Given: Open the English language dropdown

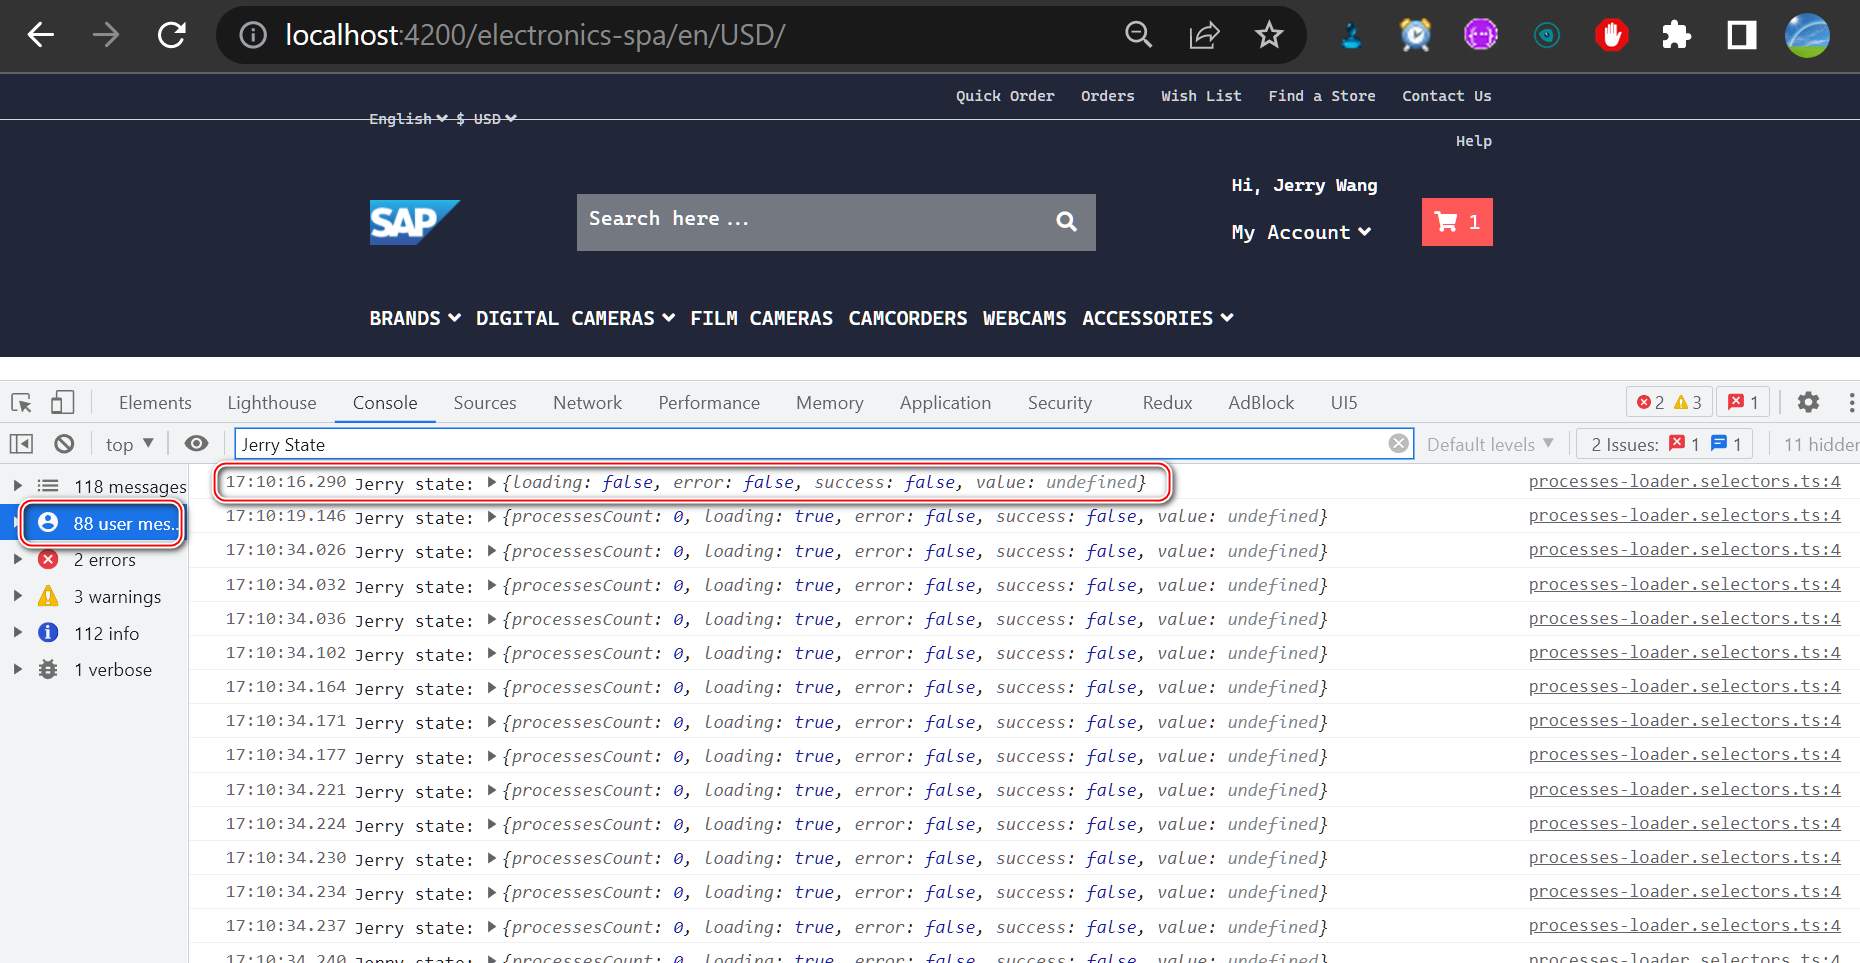Looking at the screenshot, I should pyautogui.click(x=408, y=118).
